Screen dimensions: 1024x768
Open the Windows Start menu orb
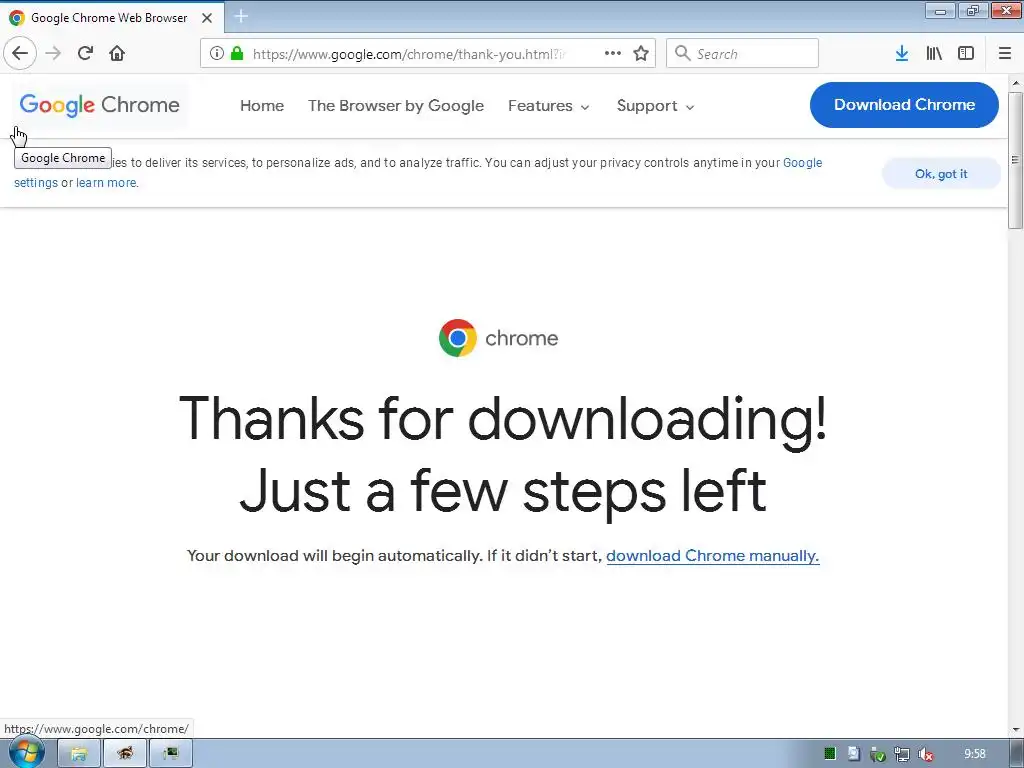coord(26,753)
